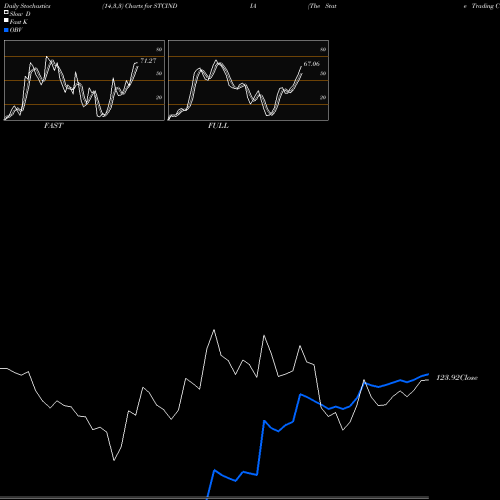Click the Slow D legend swatch
This screenshot has width=500, height=500.
[x=6, y=12]
